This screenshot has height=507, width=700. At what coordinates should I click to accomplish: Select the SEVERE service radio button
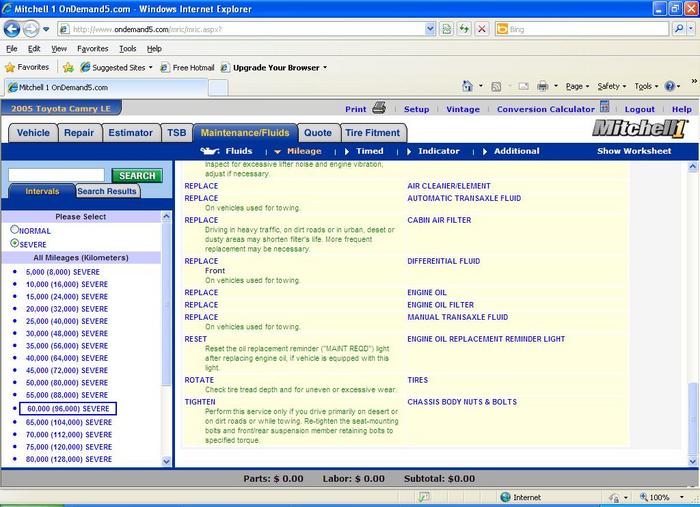(14, 243)
